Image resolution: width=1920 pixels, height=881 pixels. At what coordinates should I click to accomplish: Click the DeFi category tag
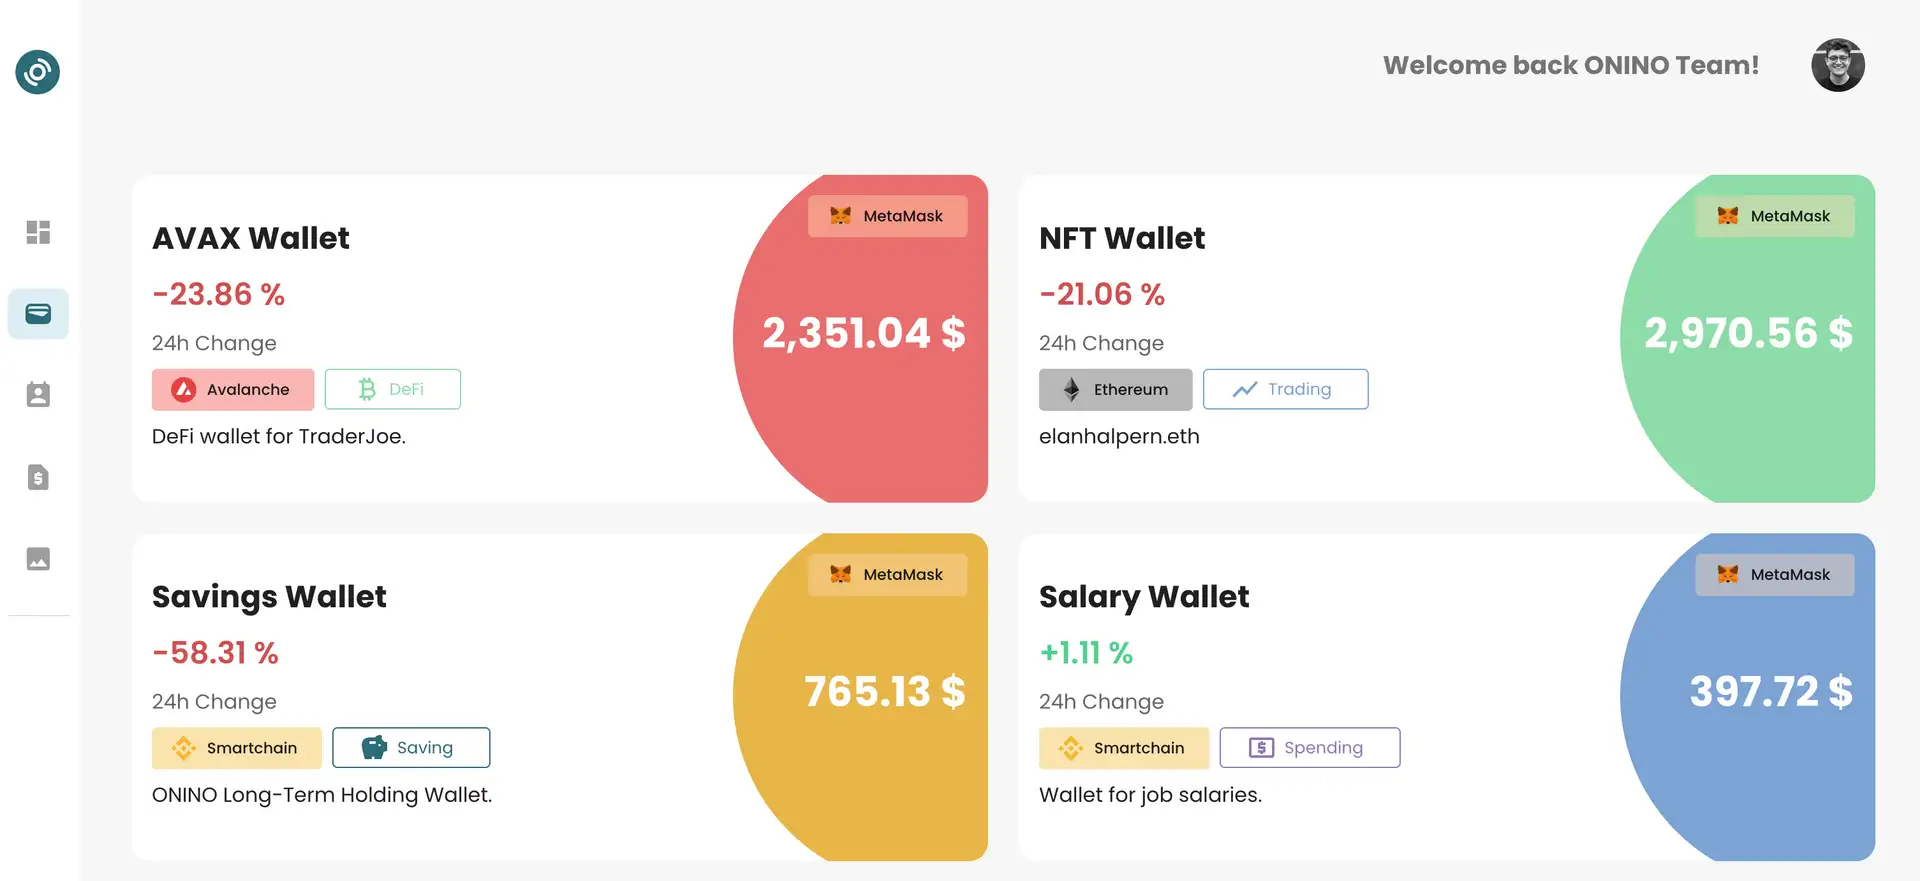pos(392,389)
